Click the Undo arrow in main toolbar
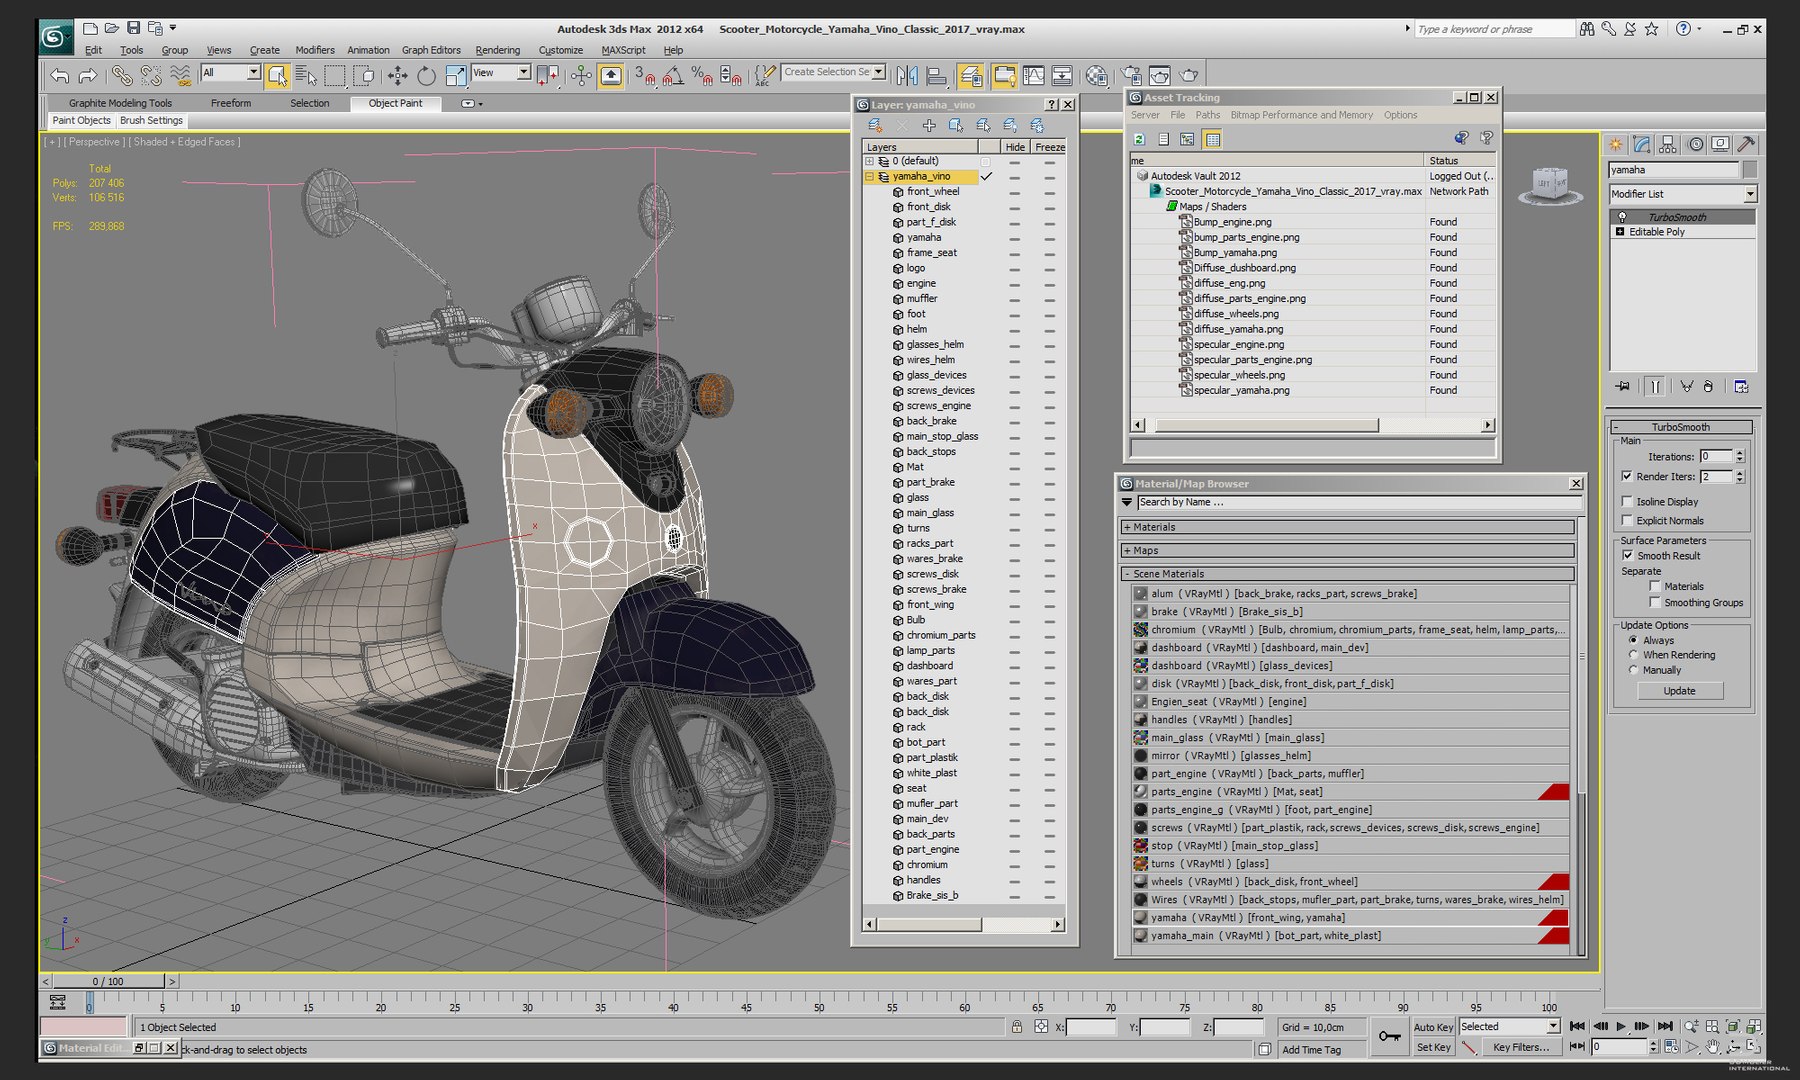The width and height of the screenshot is (1800, 1080). (60, 75)
